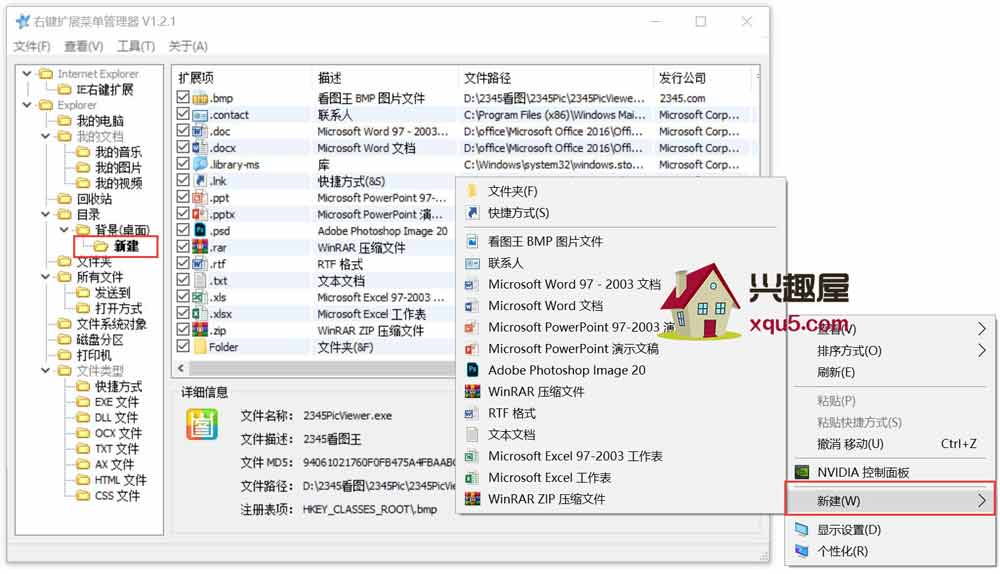
Task: Click folder icon beside 打印机 tree node
Action: [64, 355]
